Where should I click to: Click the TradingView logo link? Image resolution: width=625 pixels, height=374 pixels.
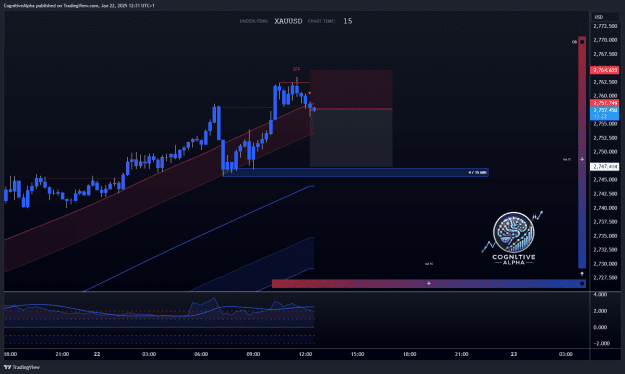pyautogui.click(x=22, y=367)
